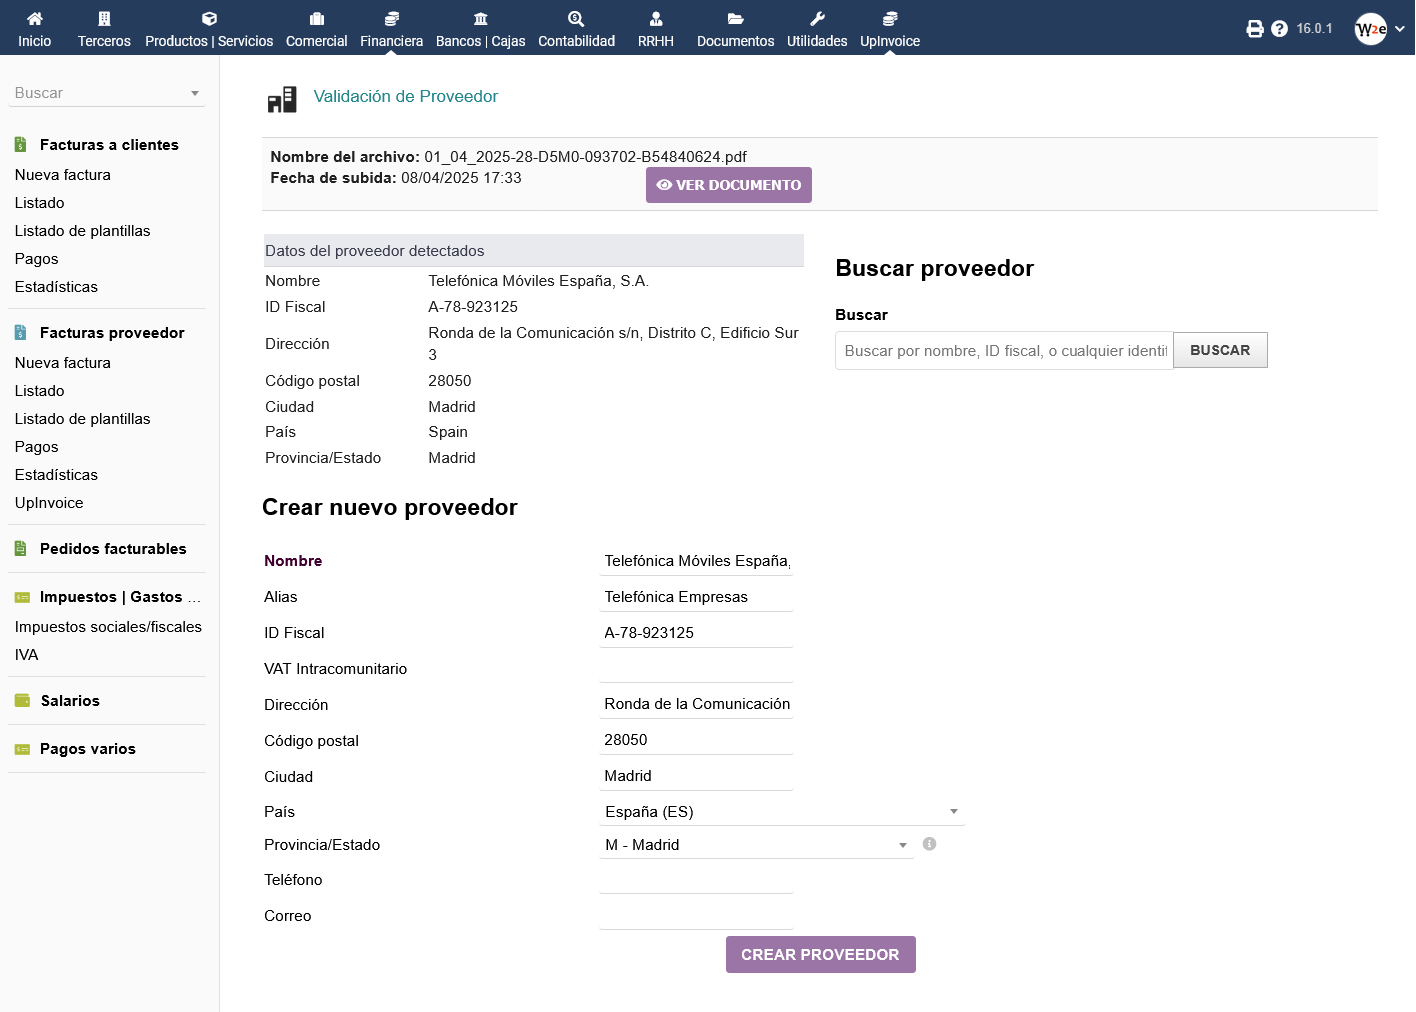1416x1012 pixels.
Task: Open Utilidades wrench icon in top bar
Action: 817,18
